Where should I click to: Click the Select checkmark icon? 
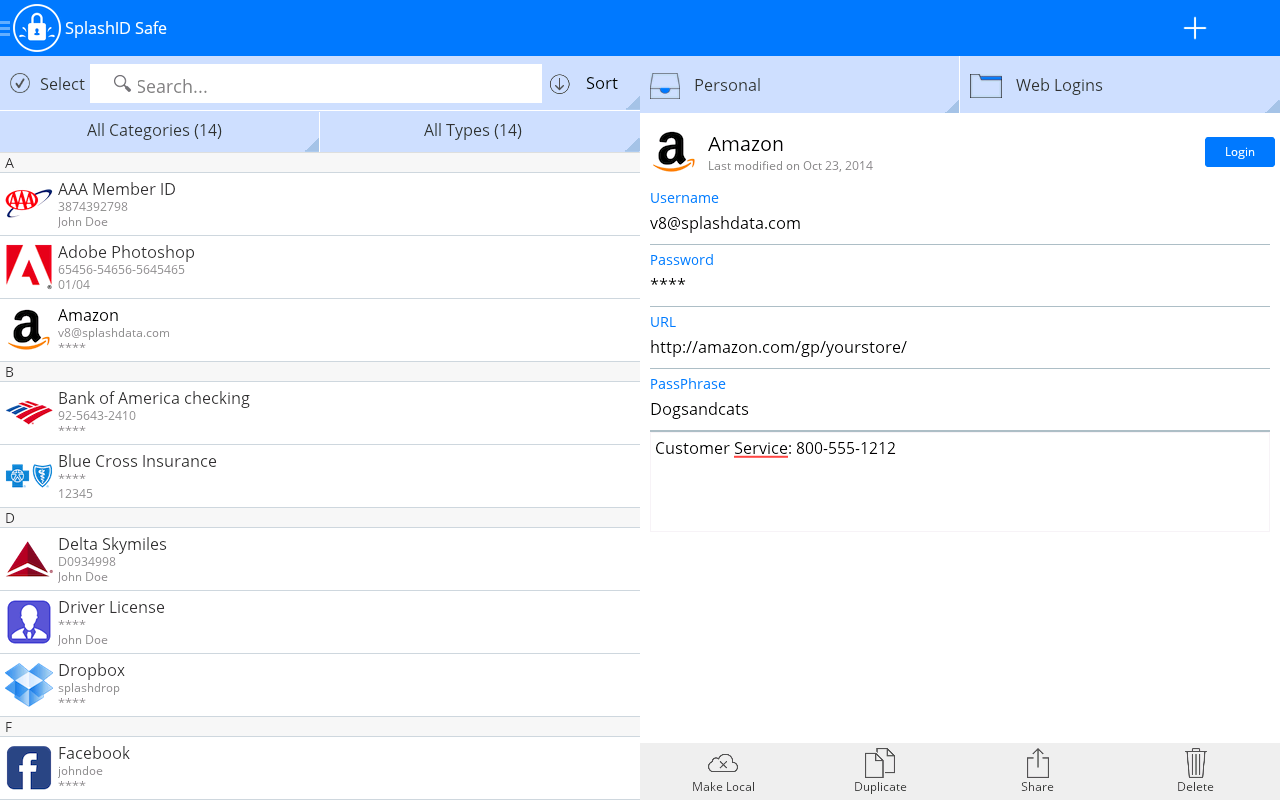click(x=20, y=83)
